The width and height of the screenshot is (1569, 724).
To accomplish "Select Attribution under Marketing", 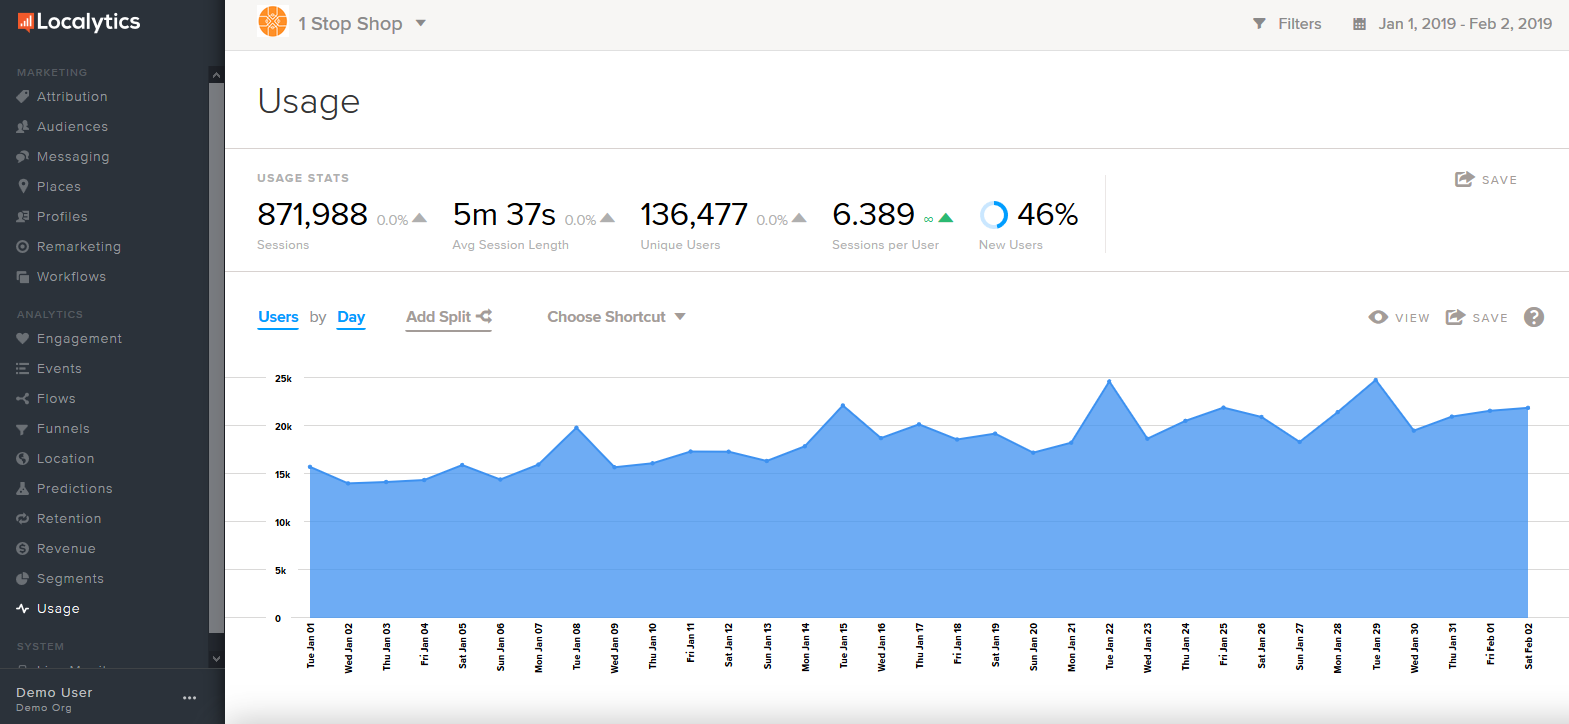I will click(x=72, y=97).
